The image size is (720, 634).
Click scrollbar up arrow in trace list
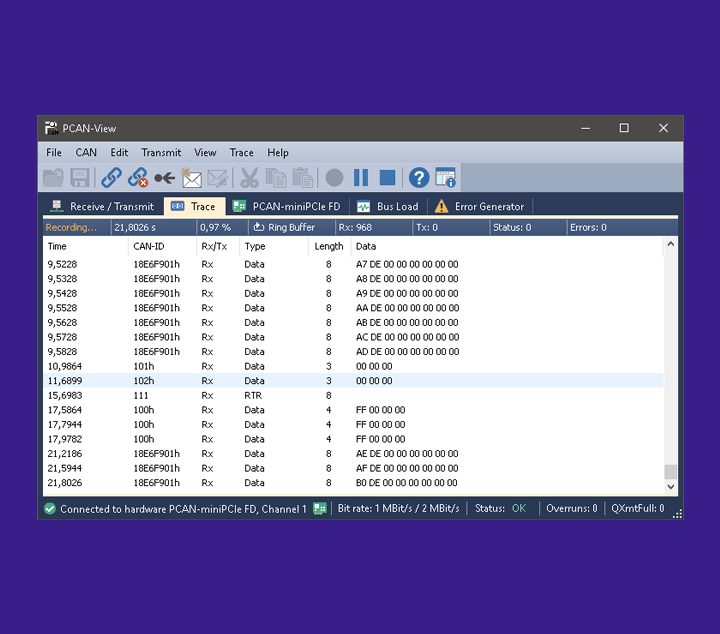click(x=670, y=244)
